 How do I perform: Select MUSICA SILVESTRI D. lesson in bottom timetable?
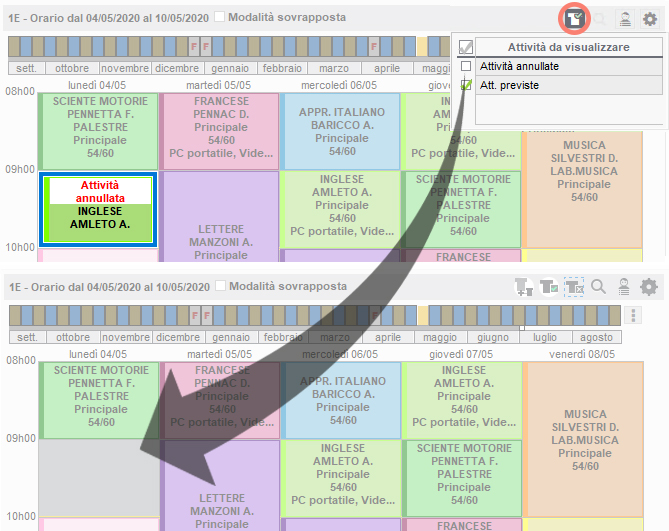point(584,439)
